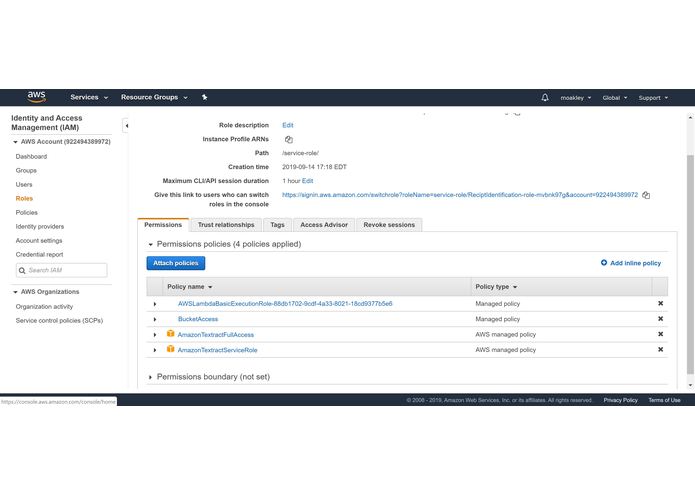Click the page vertical scrollbar
This screenshot has width=695, height=494.
(690, 264)
